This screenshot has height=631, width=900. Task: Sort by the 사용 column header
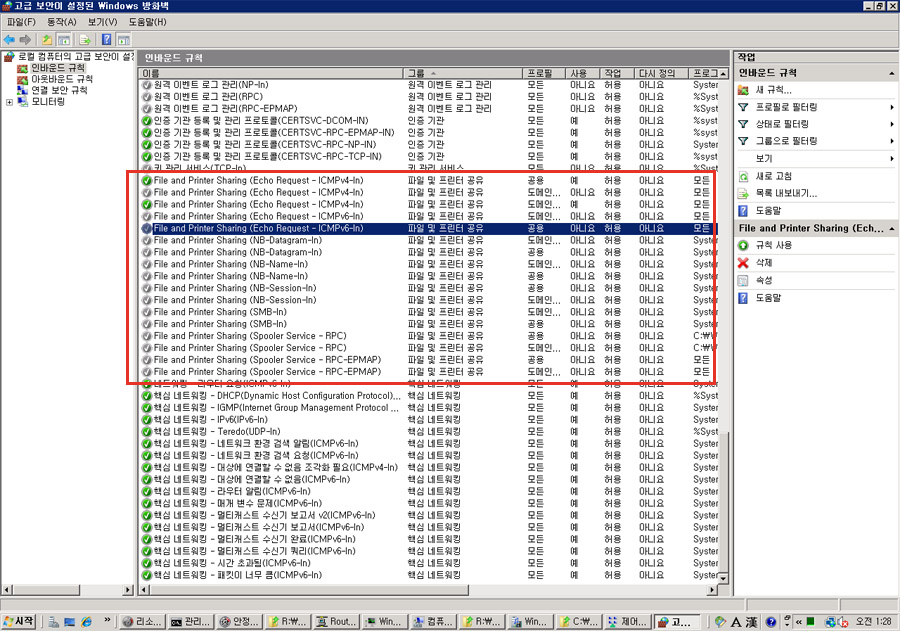tap(583, 73)
